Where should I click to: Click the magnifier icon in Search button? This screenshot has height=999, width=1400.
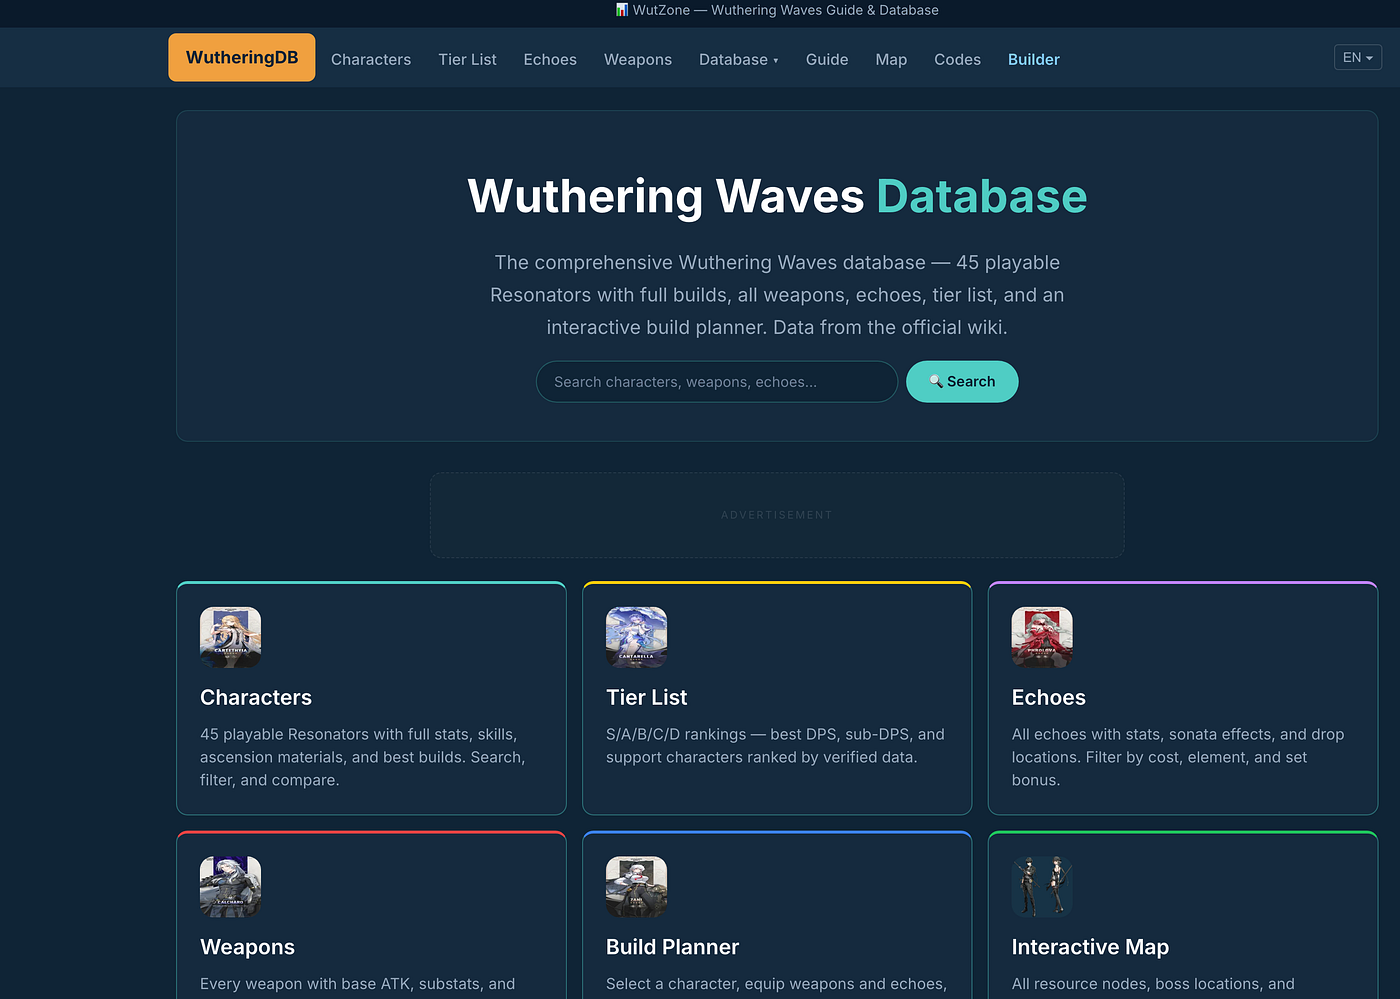point(936,381)
